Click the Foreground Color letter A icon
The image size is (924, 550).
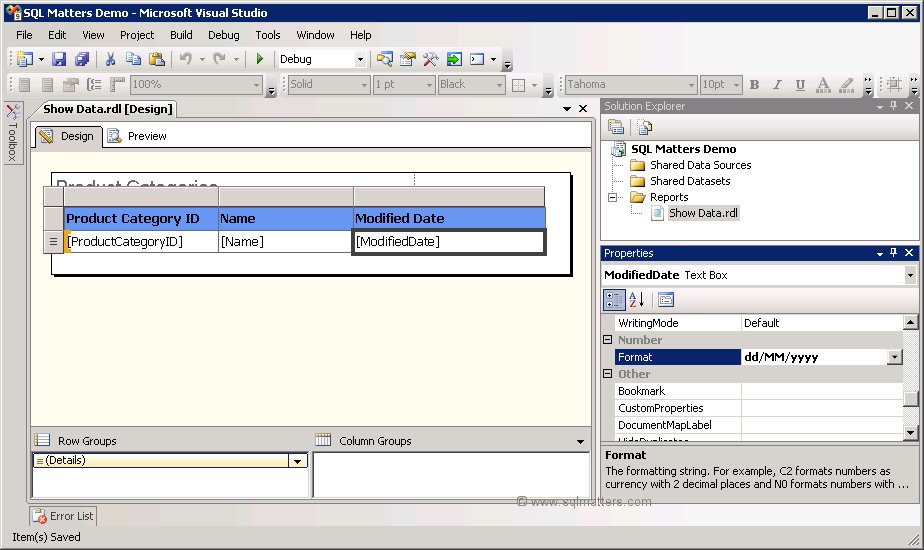(823, 85)
